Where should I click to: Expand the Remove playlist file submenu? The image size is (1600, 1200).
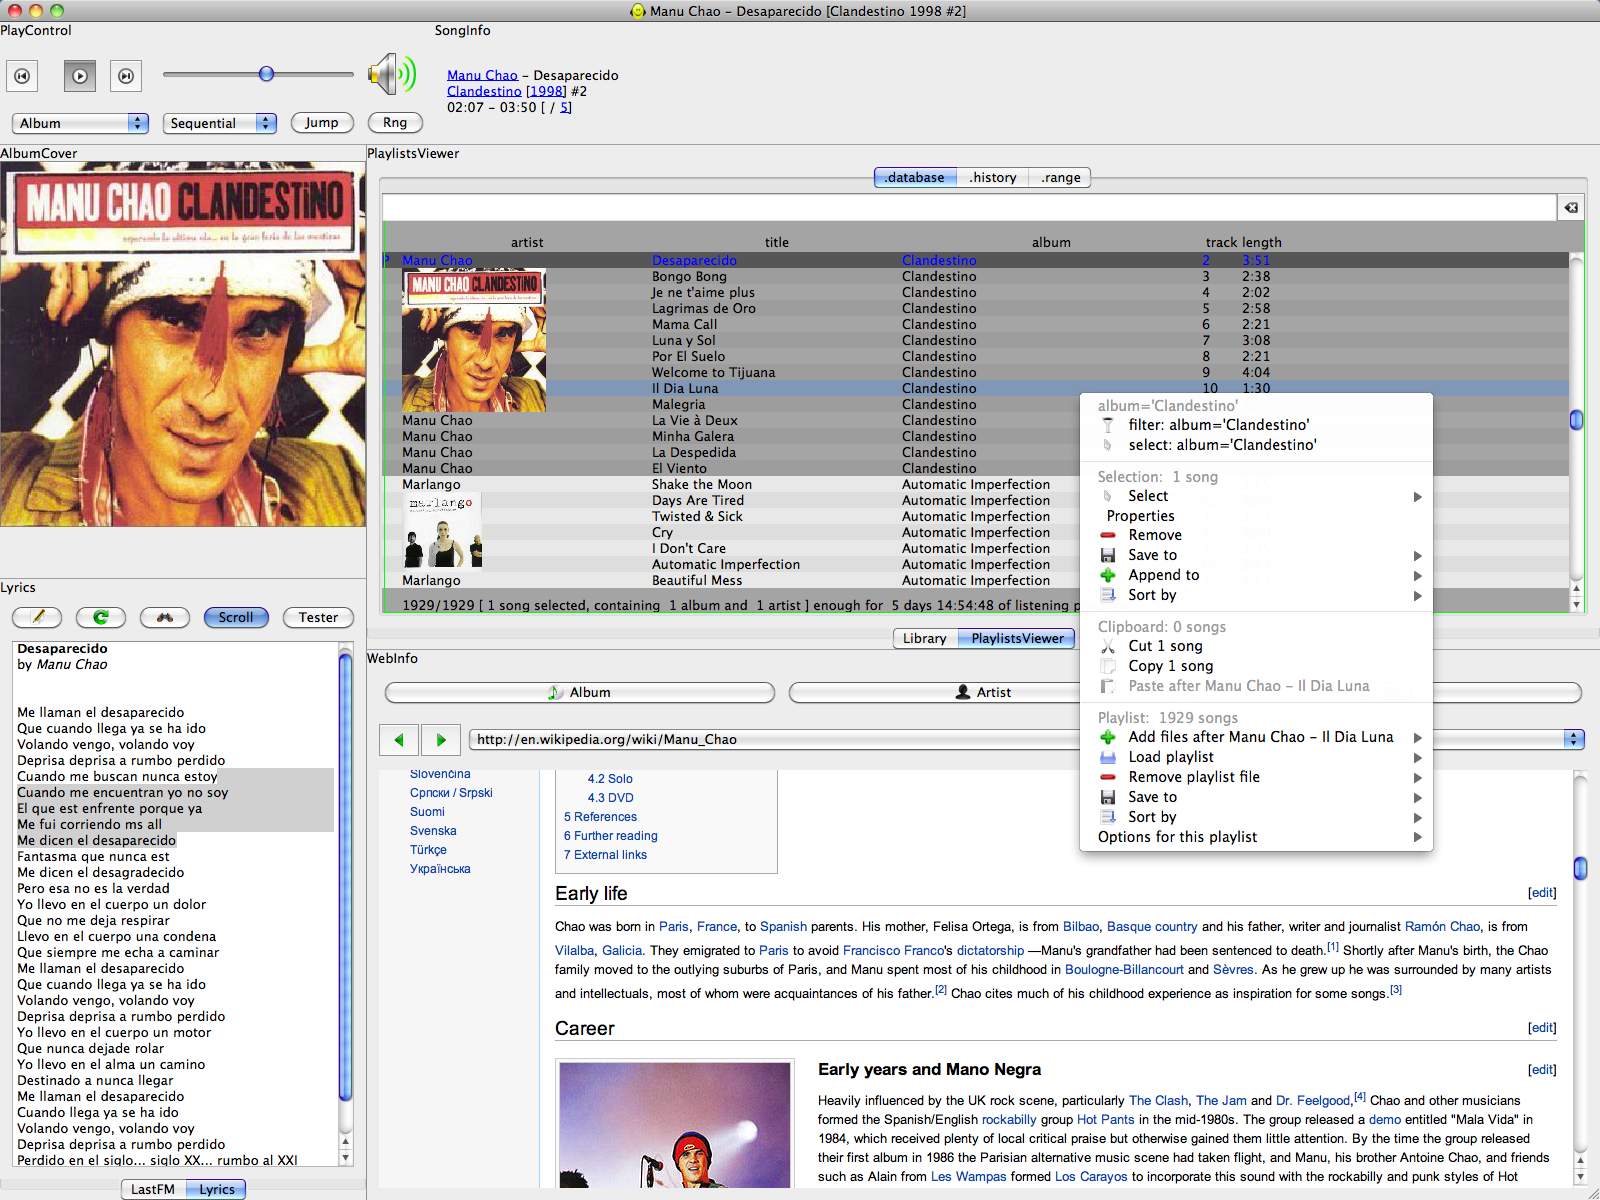[1417, 777]
